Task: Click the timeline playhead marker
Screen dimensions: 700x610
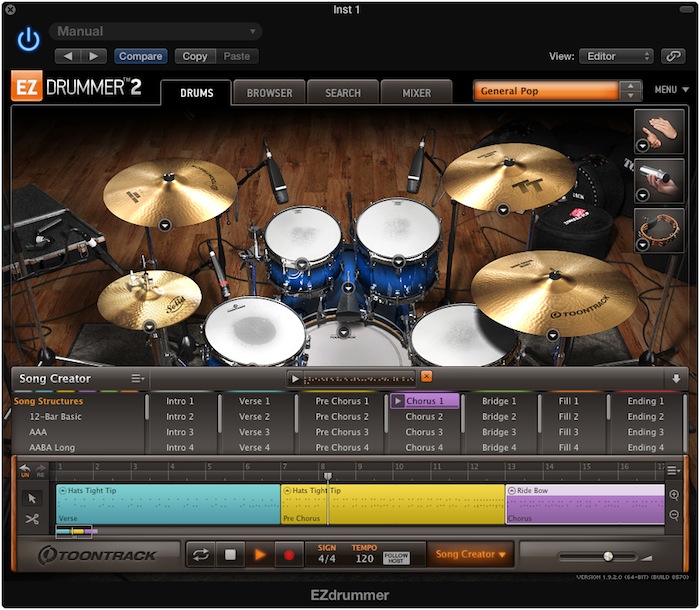Action: click(x=328, y=476)
